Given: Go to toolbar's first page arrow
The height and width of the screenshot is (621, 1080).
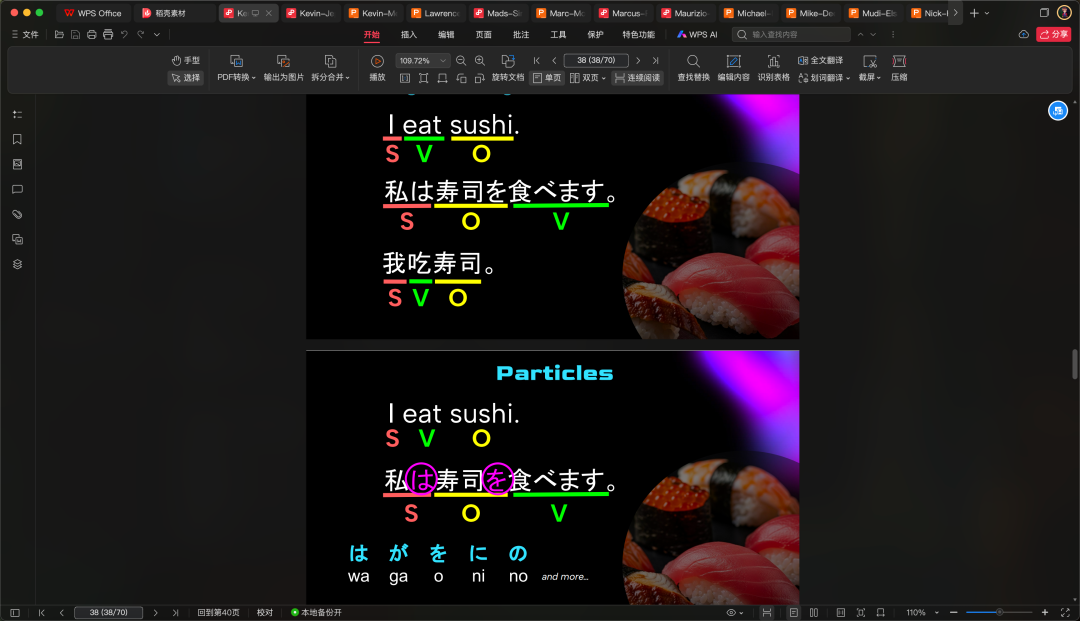Looking at the screenshot, I should [537, 61].
